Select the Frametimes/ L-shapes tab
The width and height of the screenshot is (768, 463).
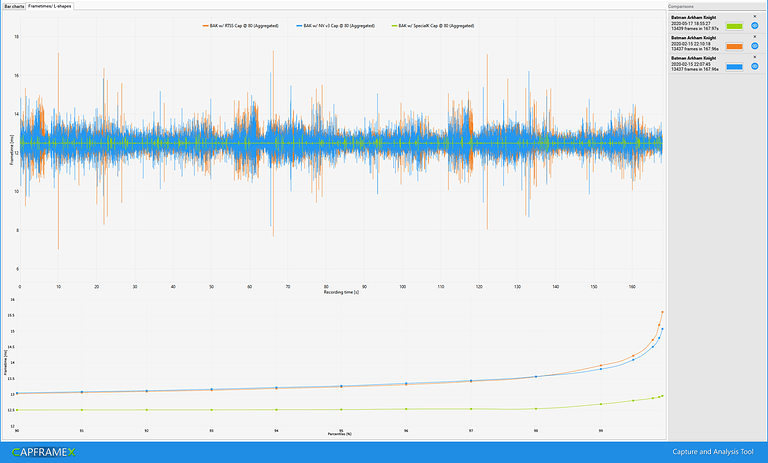[x=50, y=6]
